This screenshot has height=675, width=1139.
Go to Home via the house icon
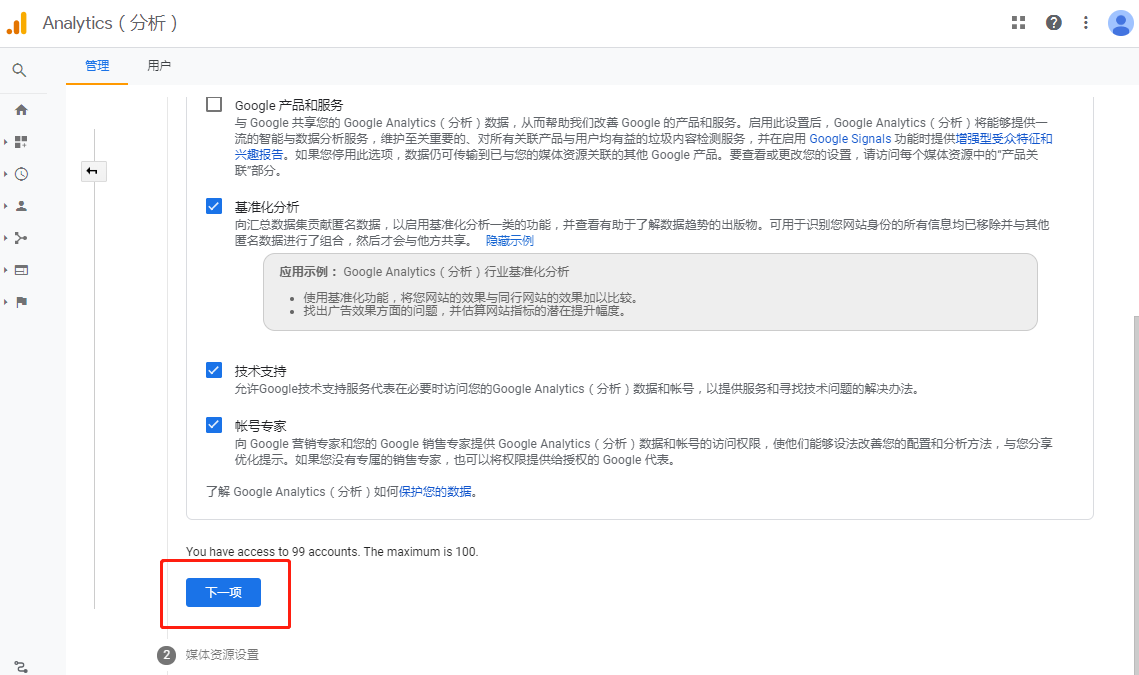pyautogui.click(x=21, y=110)
